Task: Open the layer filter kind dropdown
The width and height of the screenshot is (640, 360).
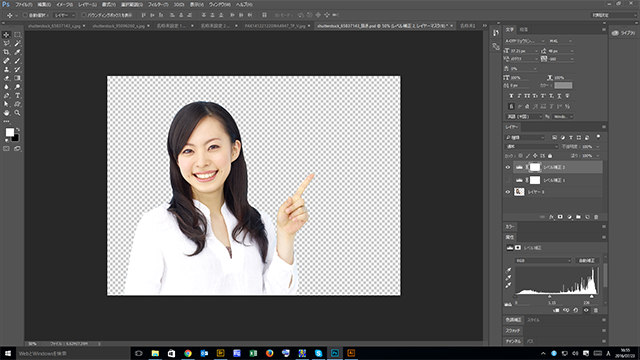Action: pos(525,138)
